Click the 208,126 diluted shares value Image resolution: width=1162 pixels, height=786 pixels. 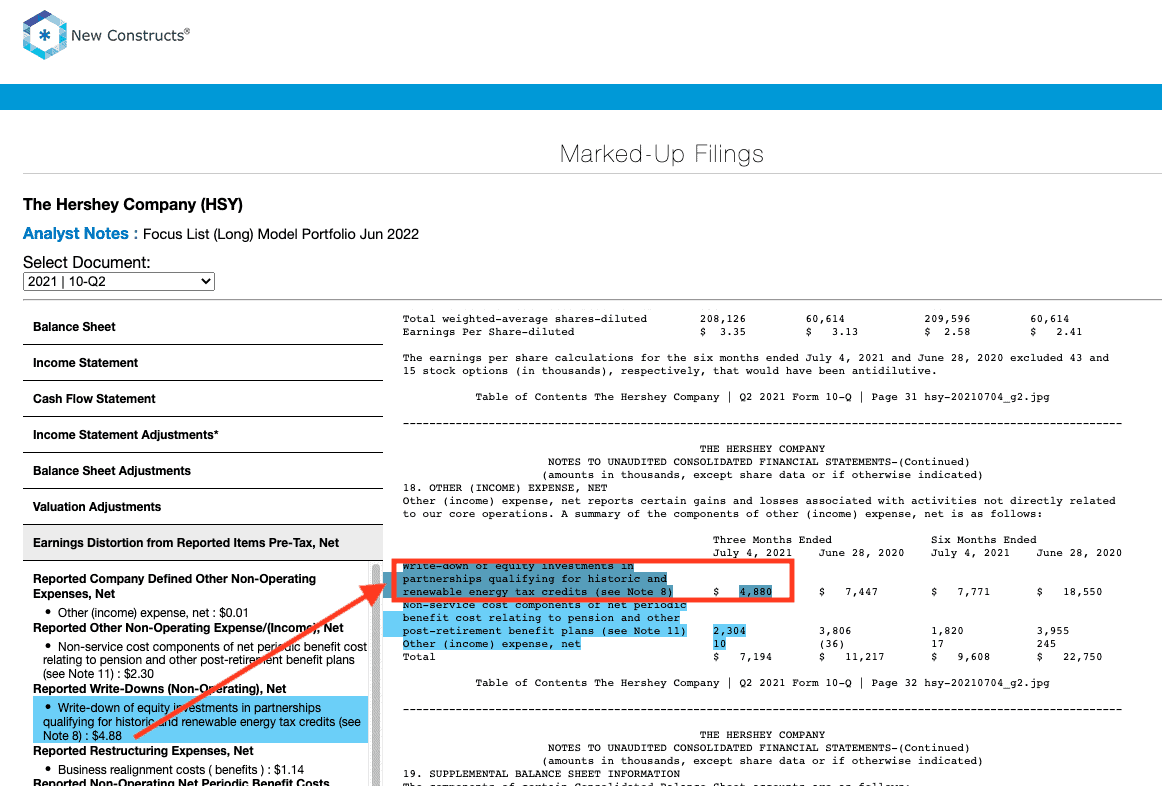tap(723, 319)
